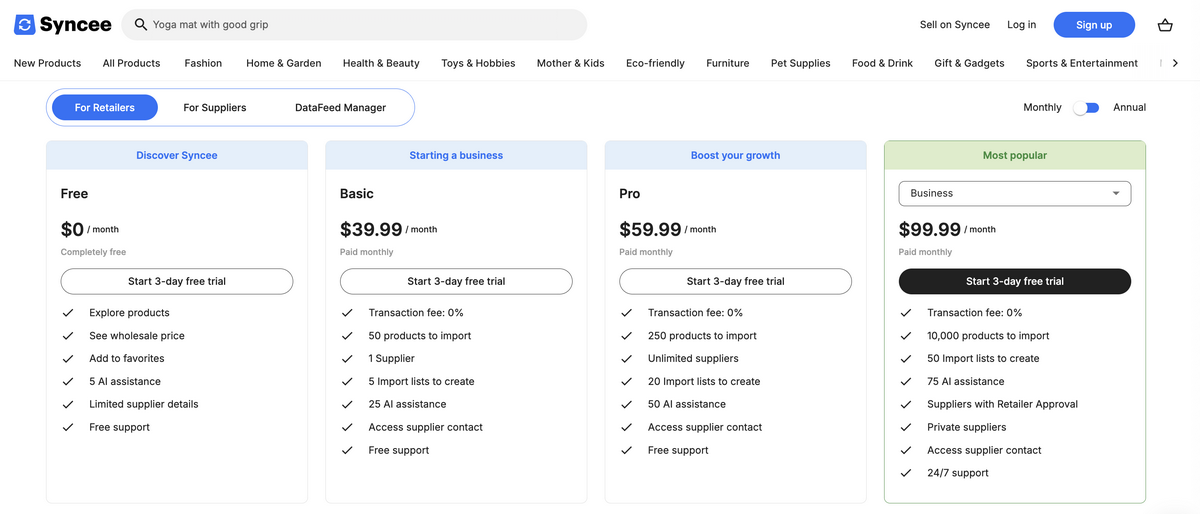
Task: Click checkmark beside 20 Import lists
Action: tap(626, 381)
